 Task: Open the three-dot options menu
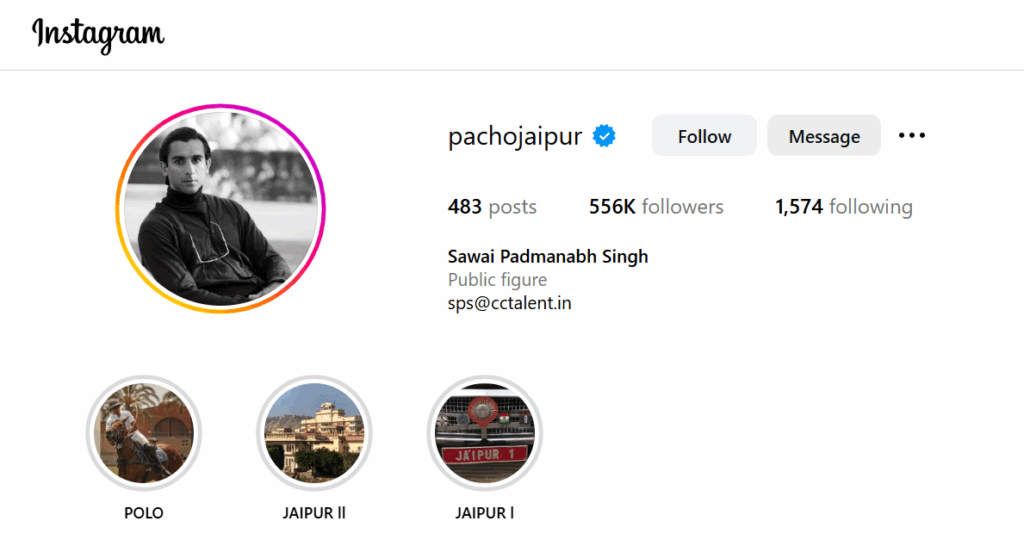click(x=912, y=136)
